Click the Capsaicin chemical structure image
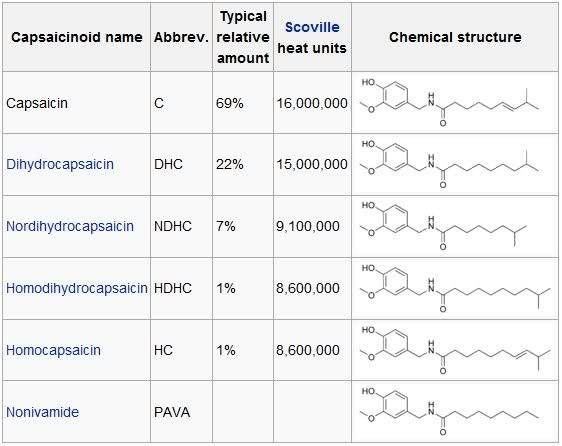 coord(449,103)
